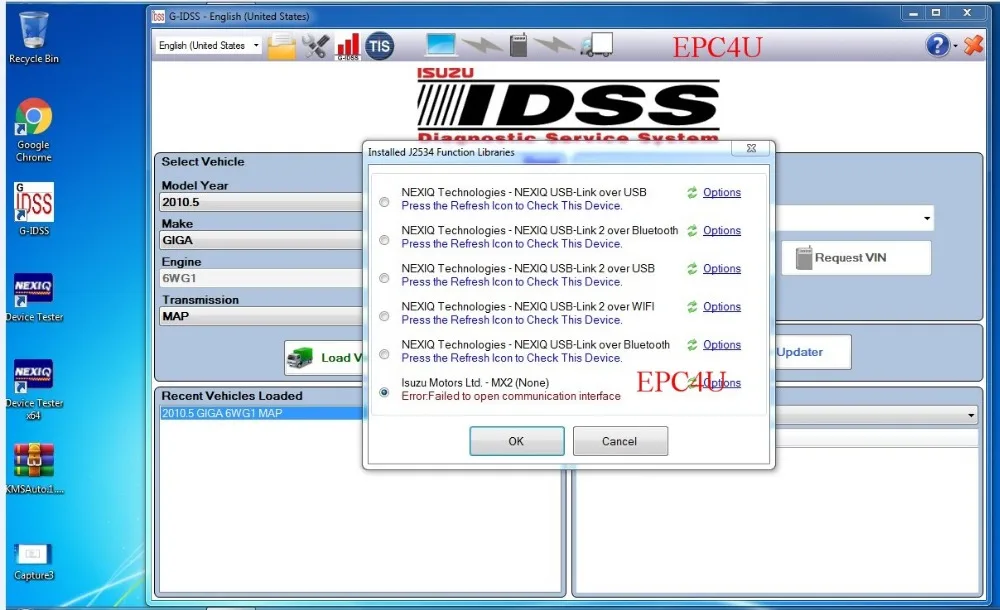Open the folder icon in G-IDSS toolbar
The image size is (1000, 610).
(281, 46)
